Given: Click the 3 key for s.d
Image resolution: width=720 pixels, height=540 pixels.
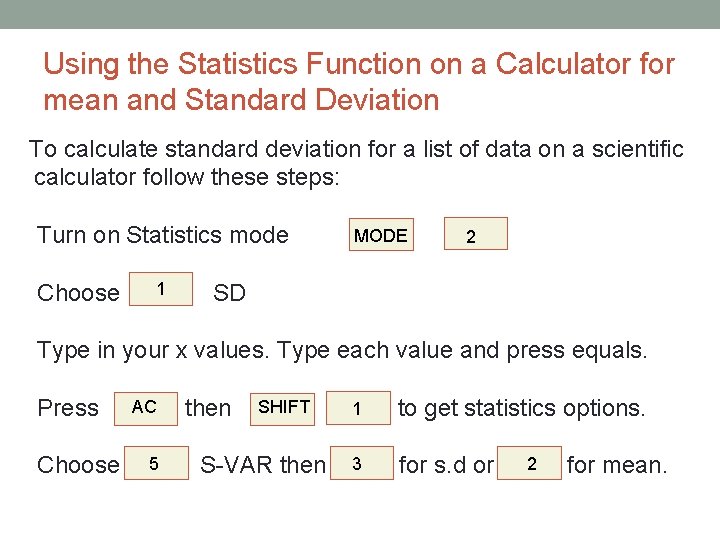Looking at the screenshot, I should click(x=358, y=464).
